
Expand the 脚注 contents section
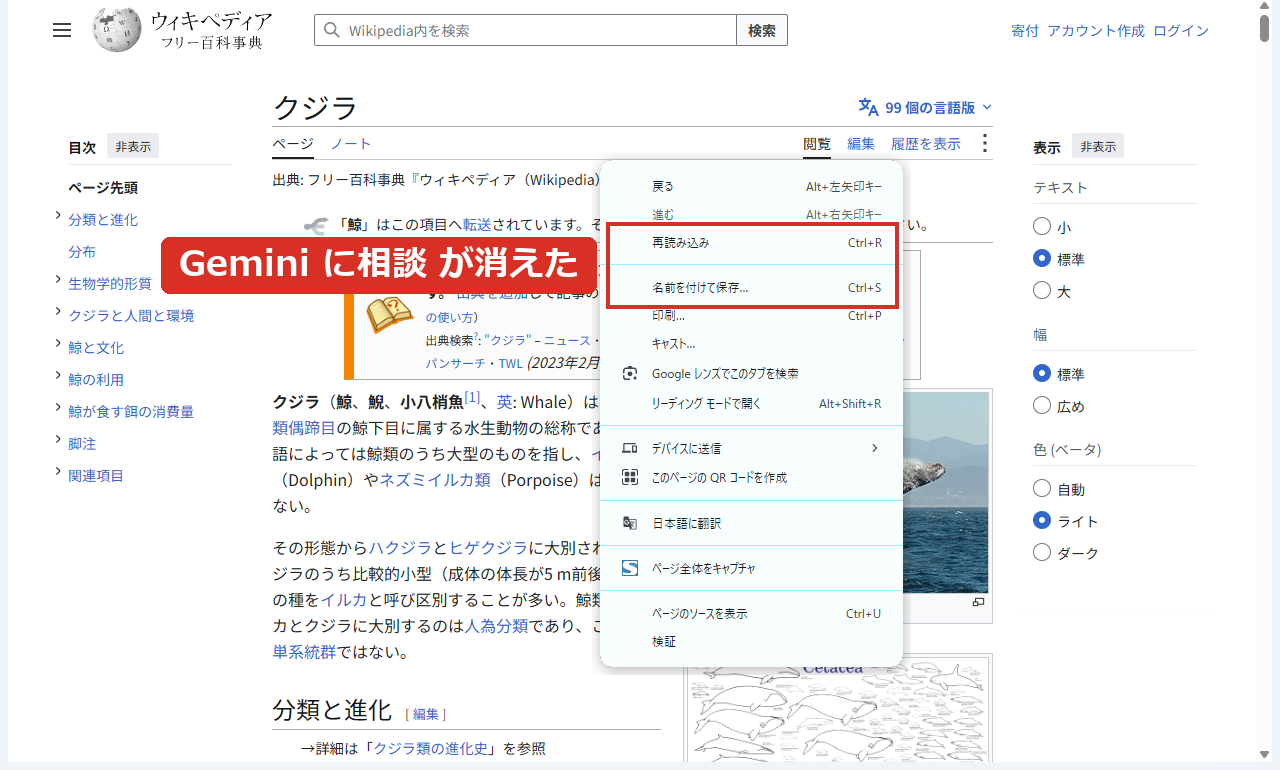click(x=58, y=441)
